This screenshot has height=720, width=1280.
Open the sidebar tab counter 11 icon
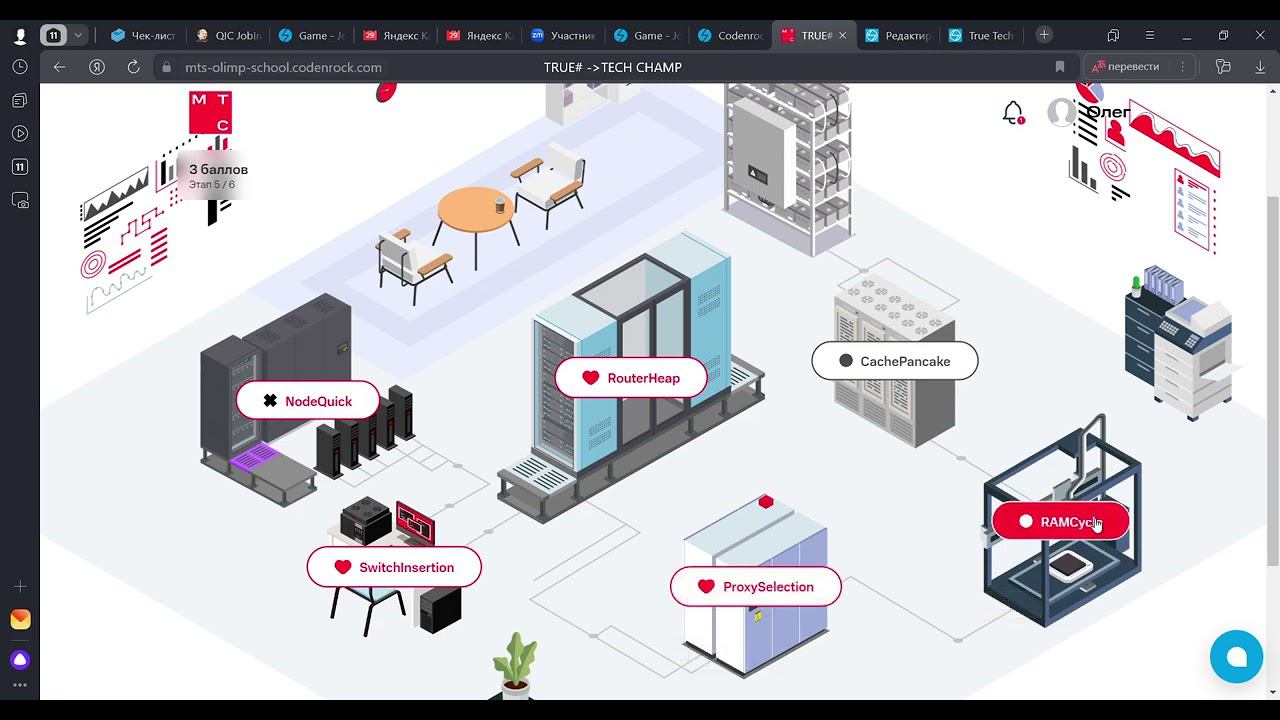coord(20,167)
